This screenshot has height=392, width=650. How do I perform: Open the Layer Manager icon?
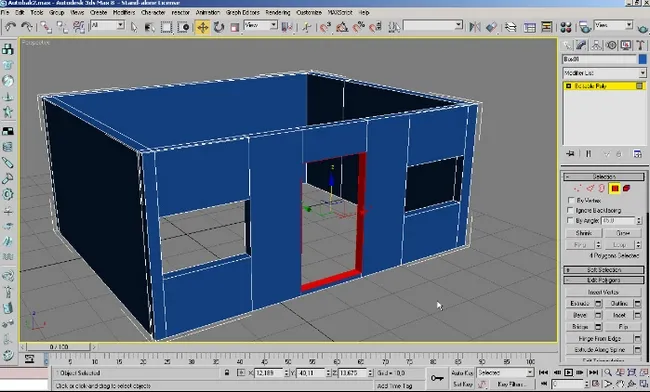(511, 27)
